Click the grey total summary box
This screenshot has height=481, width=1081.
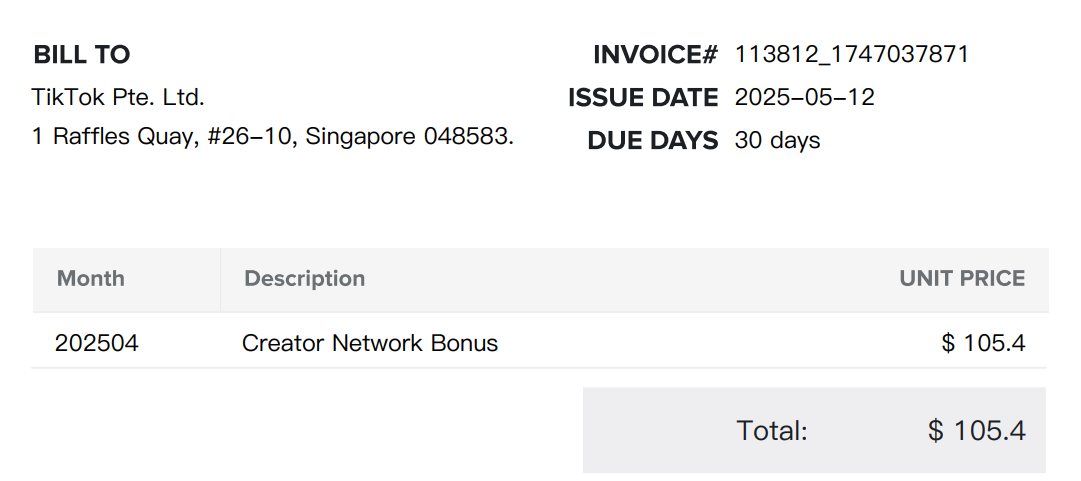(x=814, y=430)
